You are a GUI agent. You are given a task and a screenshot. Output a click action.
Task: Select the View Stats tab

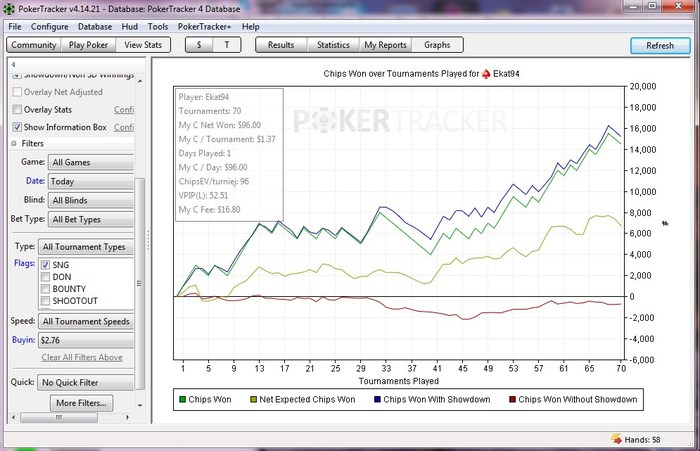pyautogui.click(x=143, y=45)
